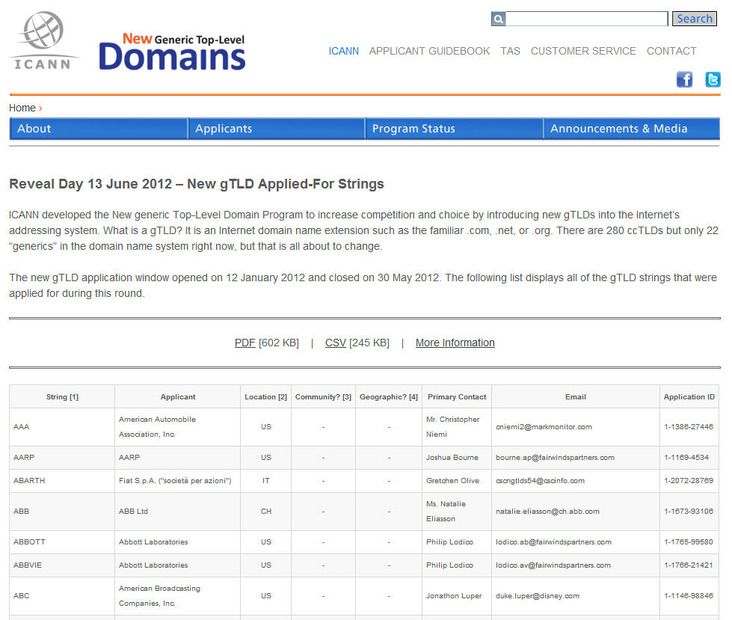Click application ID 1-1766-21421

[x=689, y=565]
